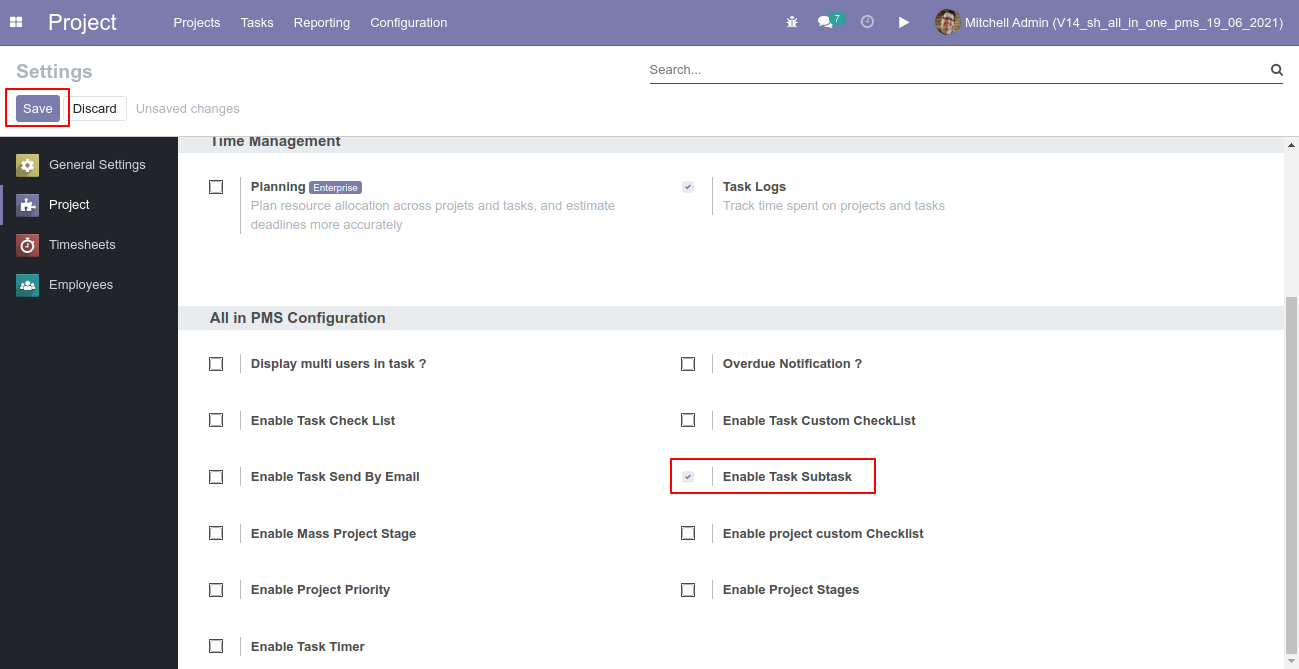Screen dimensions: 1299x669
Task: Click the play timer icon in navbar
Action: [904, 22]
